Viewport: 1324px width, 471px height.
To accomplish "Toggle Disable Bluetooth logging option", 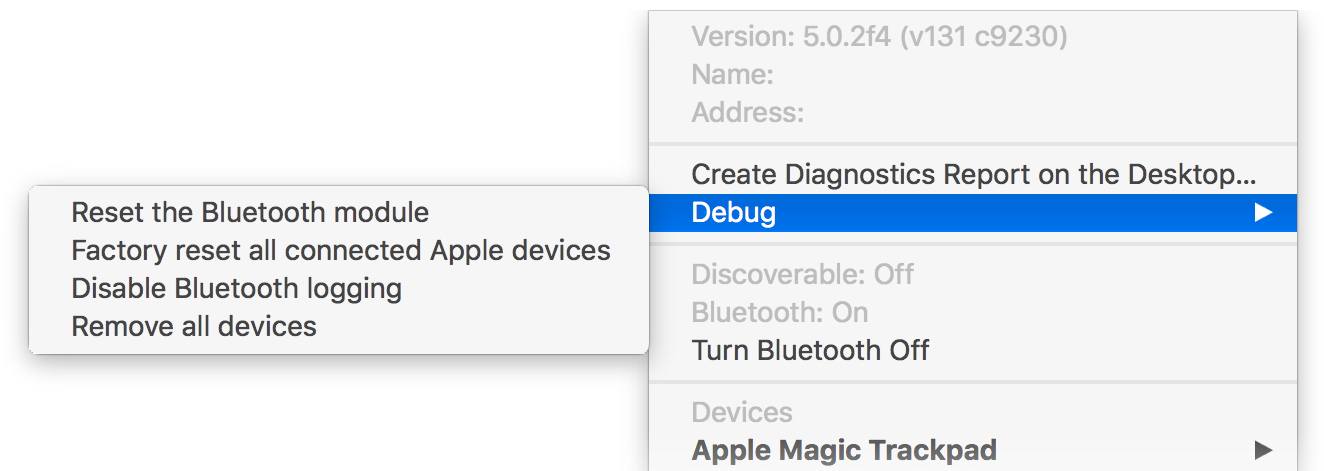I will click(x=236, y=288).
